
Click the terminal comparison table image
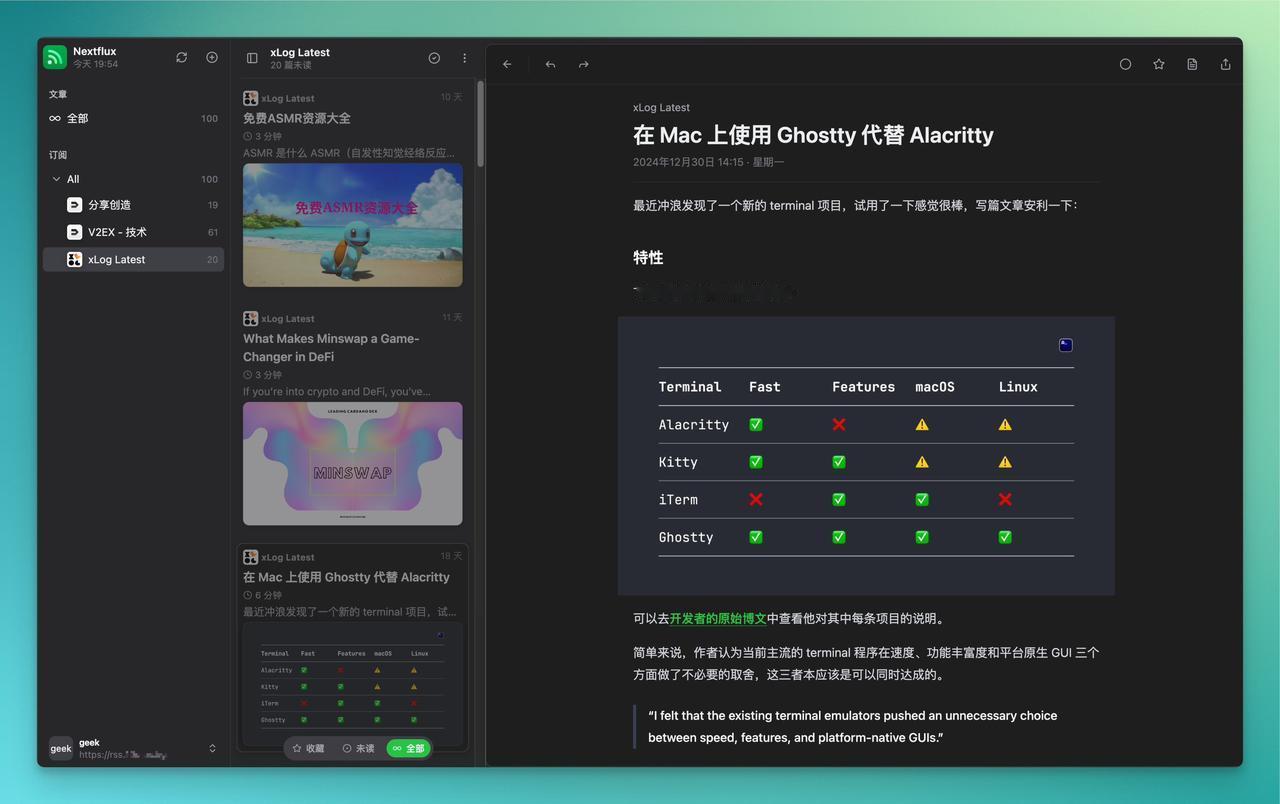pyautogui.click(x=866, y=456)
